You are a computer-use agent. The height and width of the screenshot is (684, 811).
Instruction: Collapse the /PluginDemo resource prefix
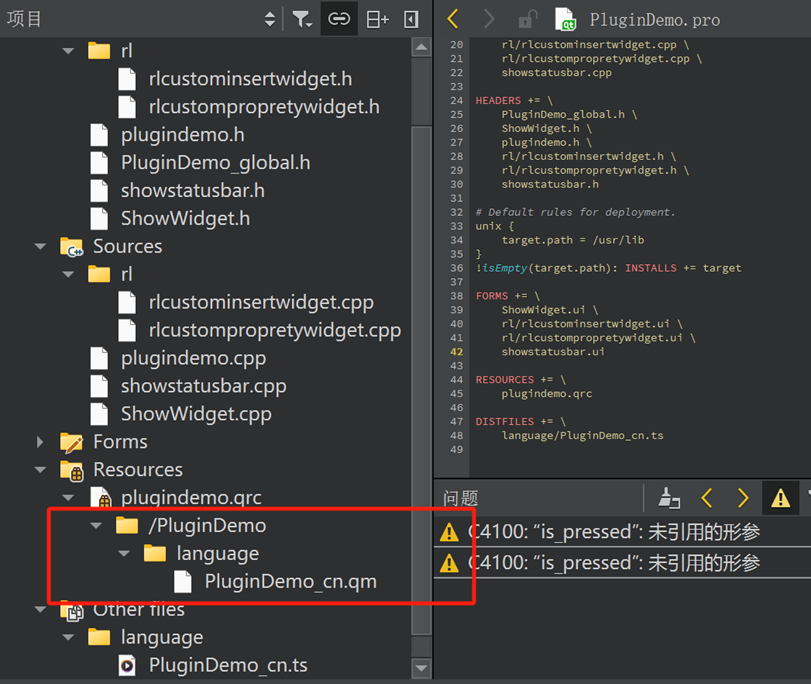point(96,526)
